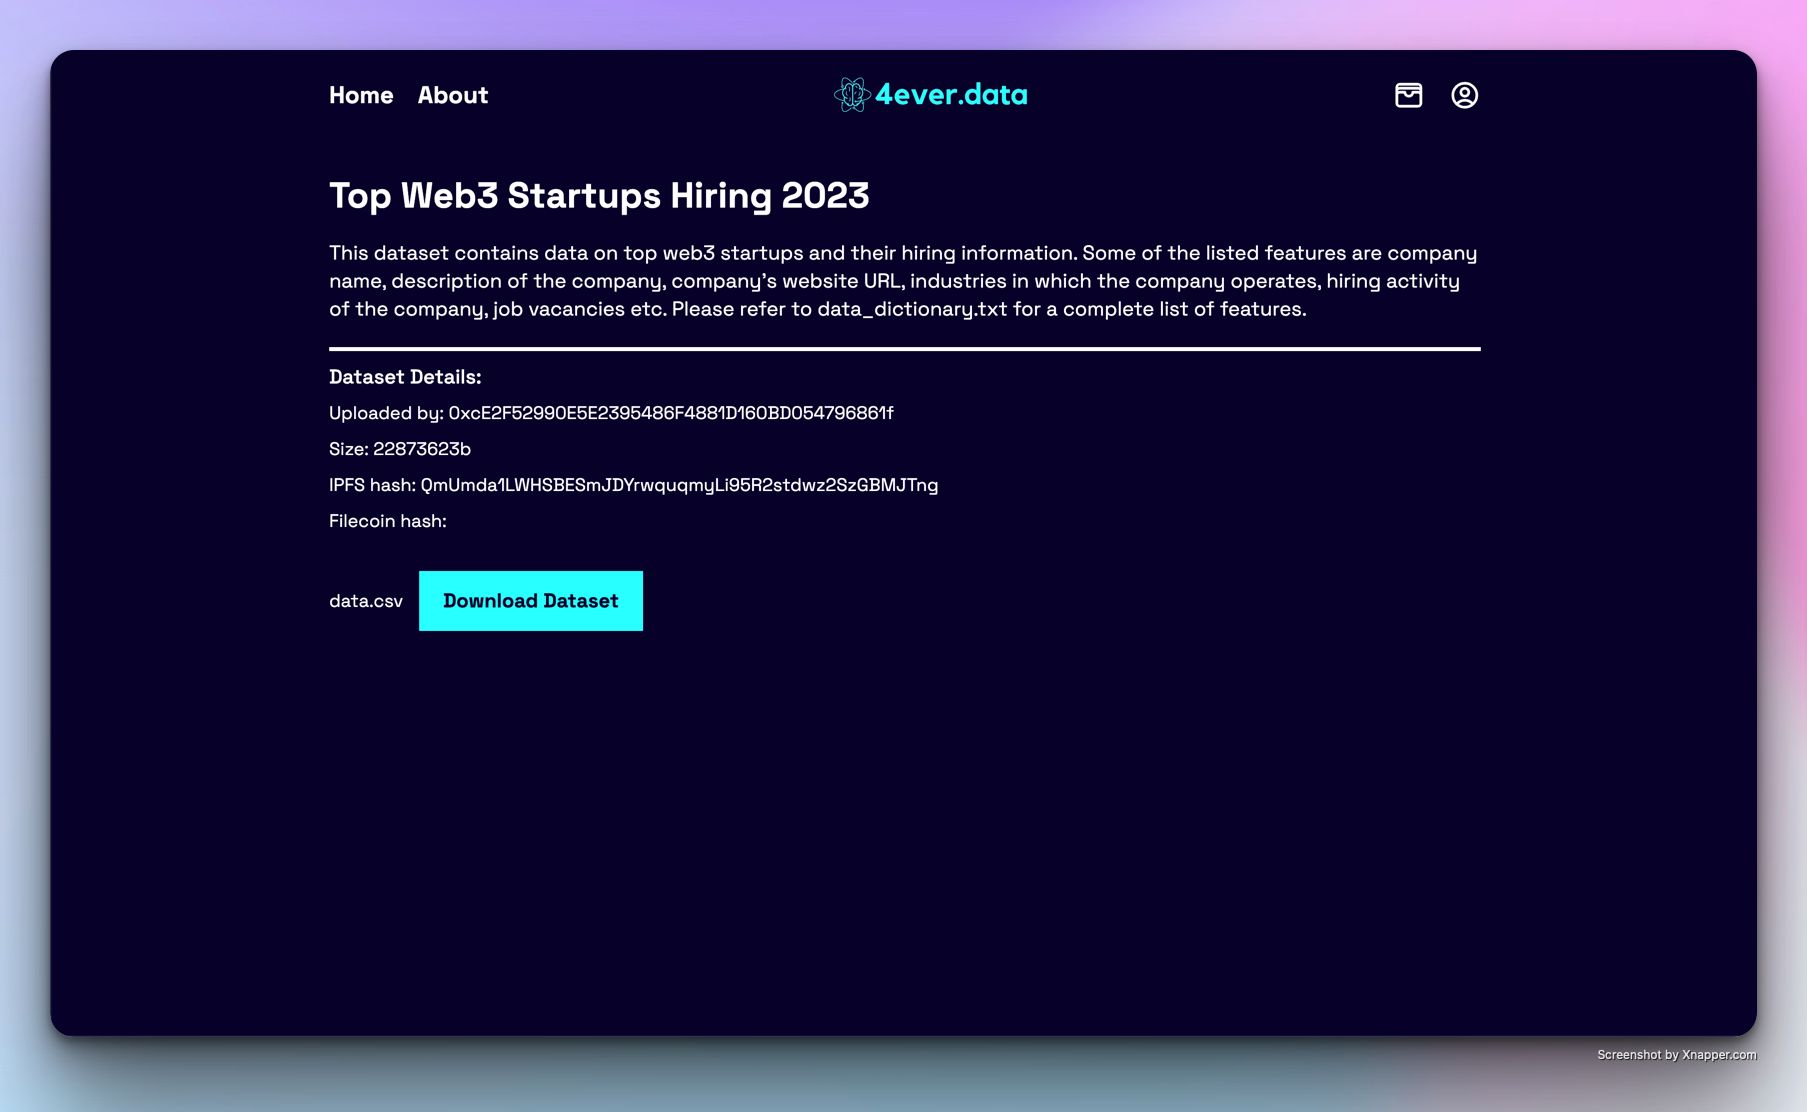Click the 4ever.data brand name

(x=951, y=95)
